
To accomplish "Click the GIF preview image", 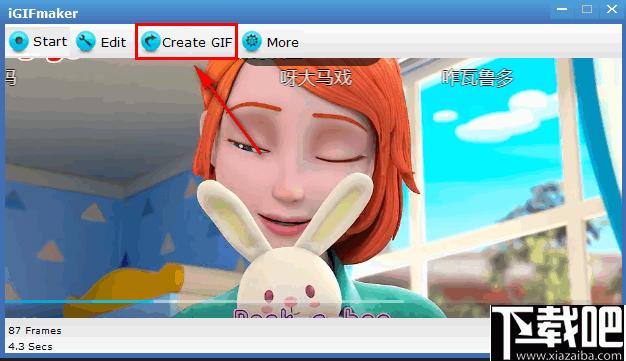I will pyautogui.click(x=313, y=188).
